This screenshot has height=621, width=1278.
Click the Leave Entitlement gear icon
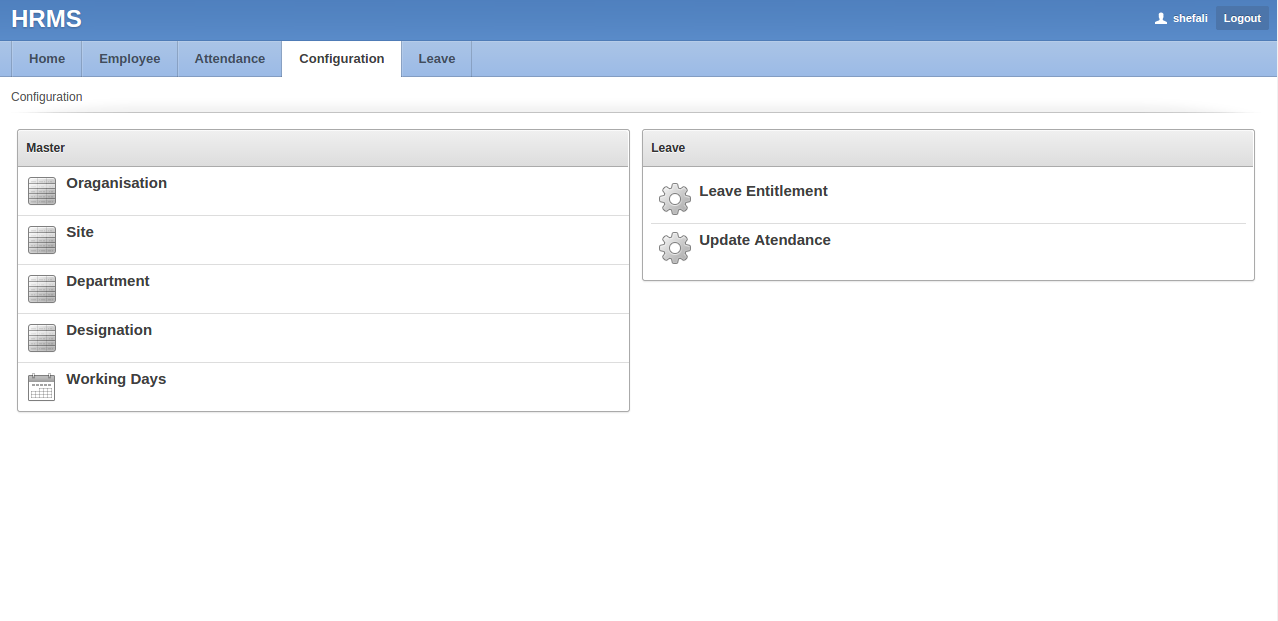click(675, 199)
